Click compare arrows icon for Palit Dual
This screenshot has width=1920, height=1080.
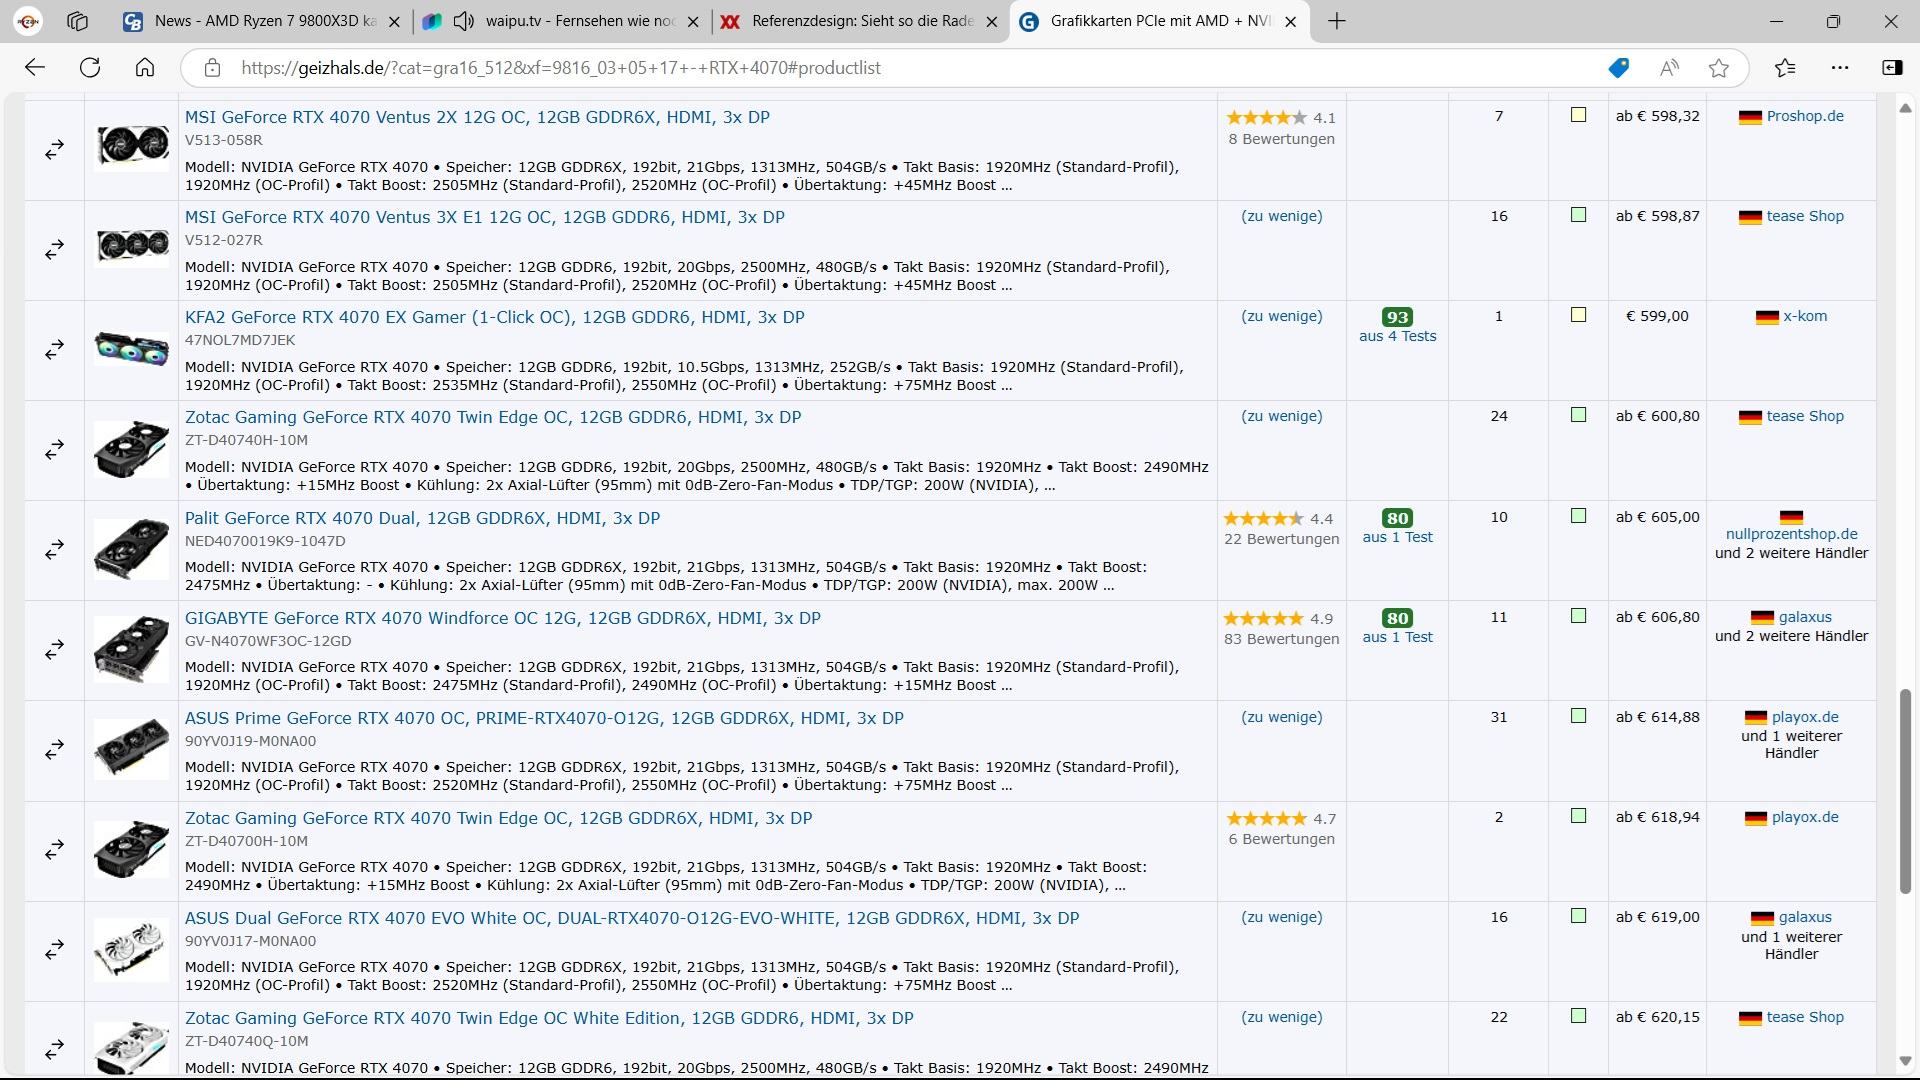point(55,550)
